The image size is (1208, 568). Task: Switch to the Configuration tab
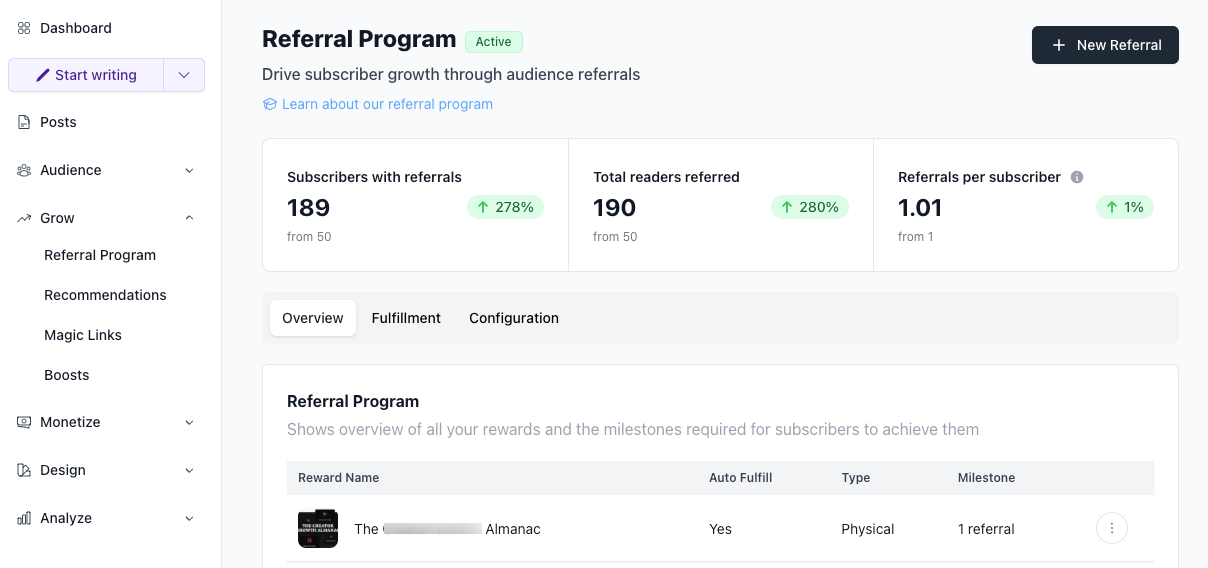pyautogui.click(x=514, y=318)
